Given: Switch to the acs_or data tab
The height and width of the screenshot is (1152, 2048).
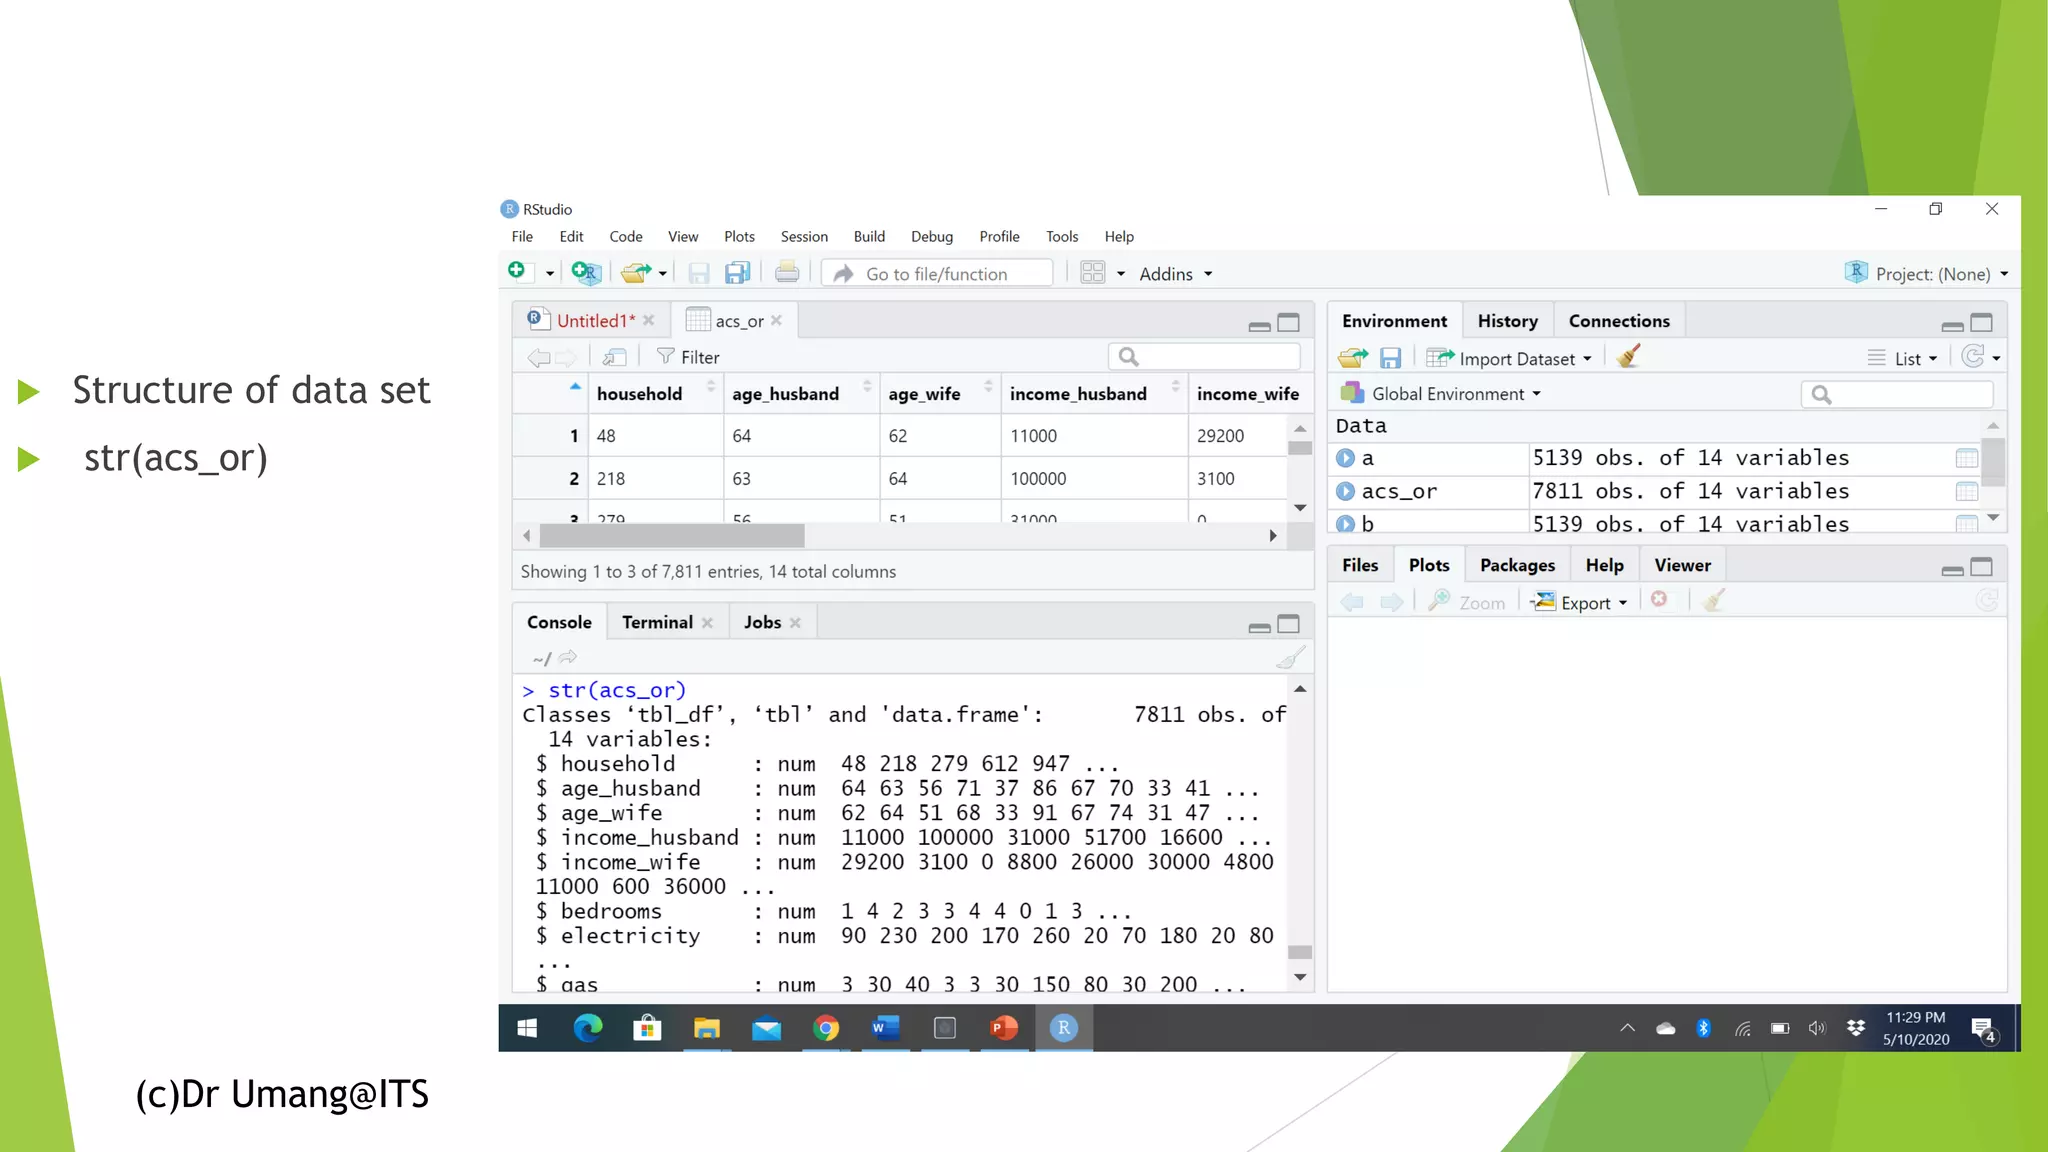Looking at the screenshot, I should point(739,321).
